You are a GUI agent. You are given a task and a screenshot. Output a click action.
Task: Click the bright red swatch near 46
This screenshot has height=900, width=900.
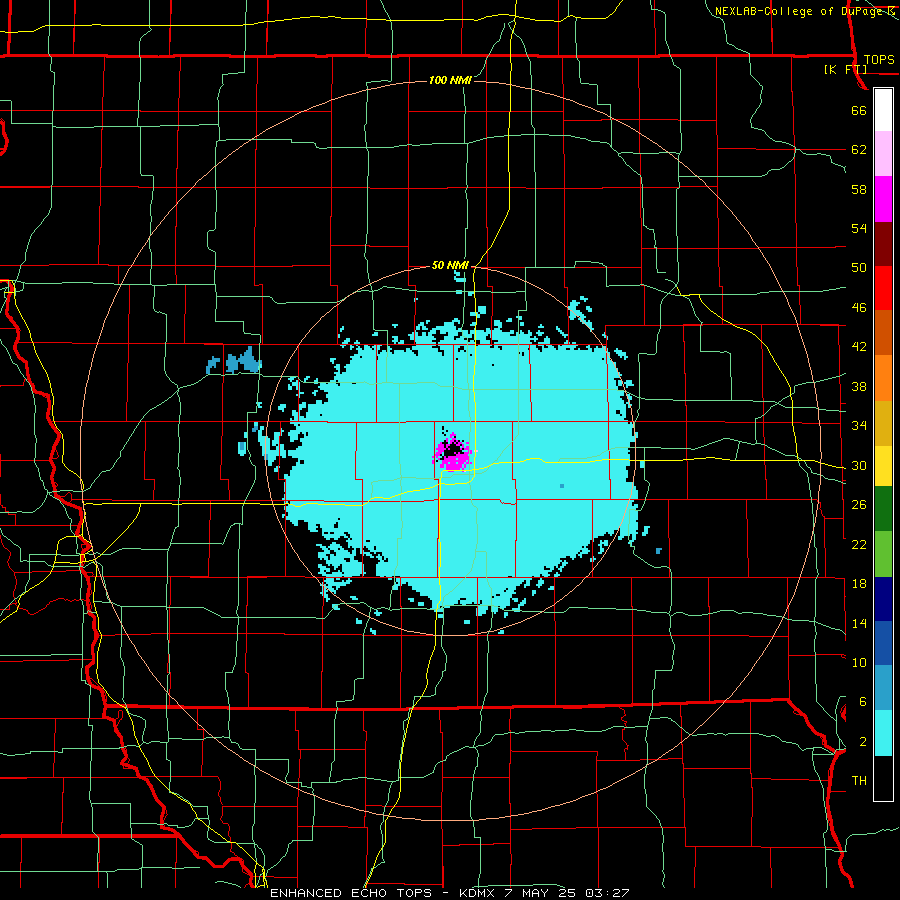(883, 288)
